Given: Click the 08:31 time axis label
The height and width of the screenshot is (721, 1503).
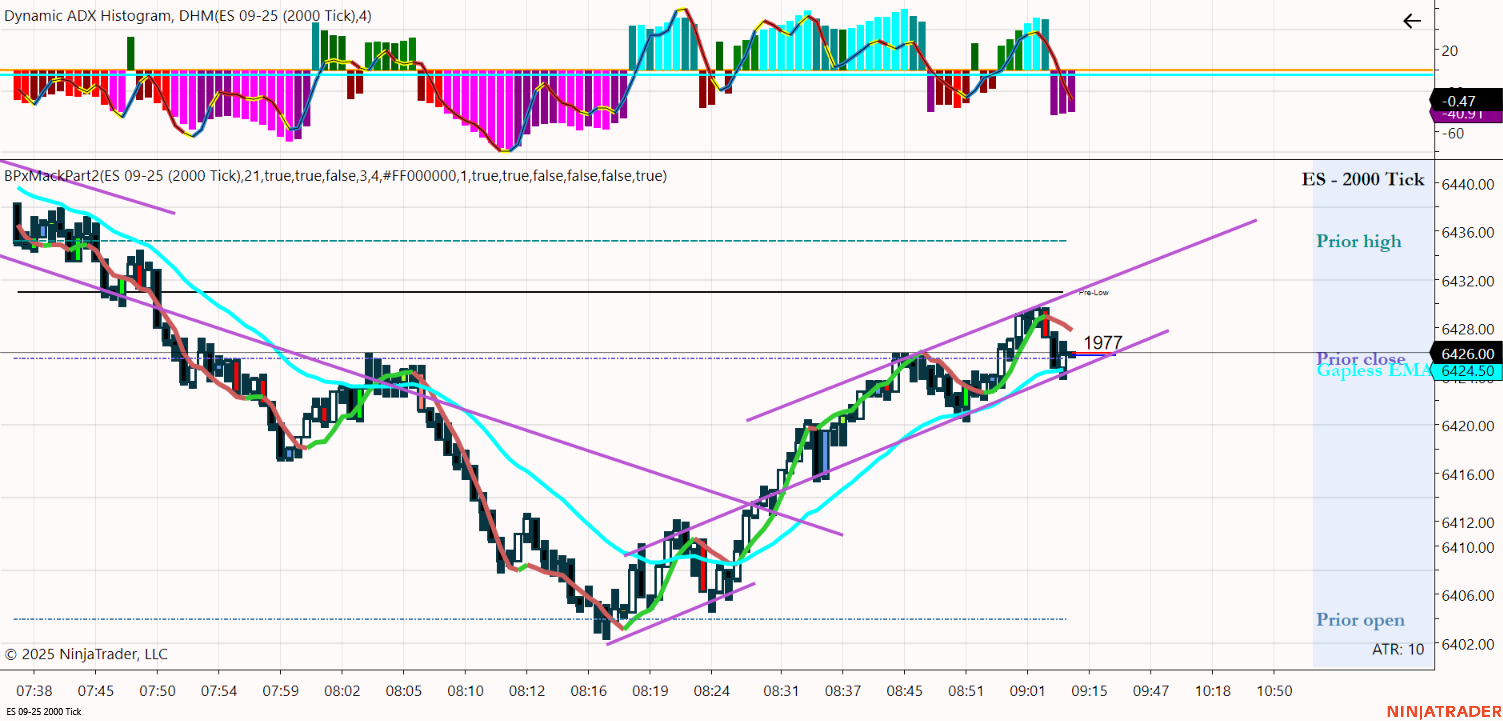Looking at the screenshot, I should [x=780, y=691].
